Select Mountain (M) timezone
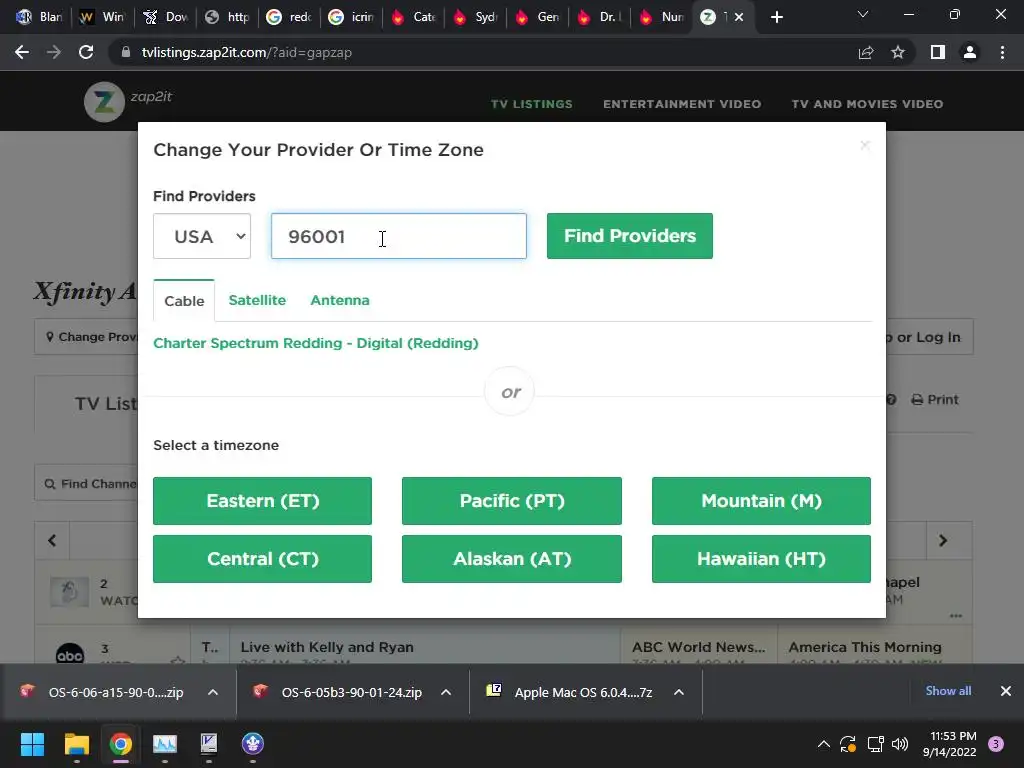The image size is (1024, 768). point(761,501)
